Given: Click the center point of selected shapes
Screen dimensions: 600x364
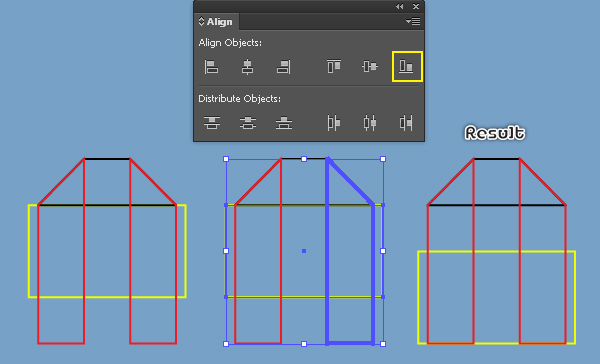Looking at the screenshot, I should click(x=304, y=251).
